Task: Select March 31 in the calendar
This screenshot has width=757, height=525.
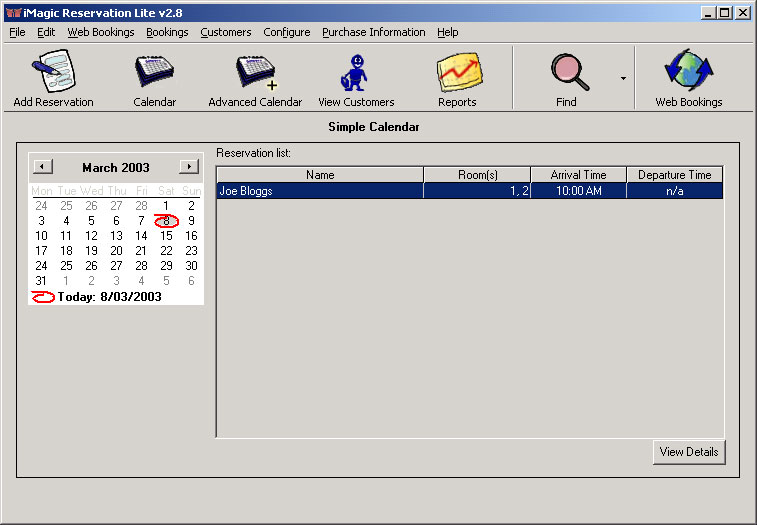Action: click(x=41, y=281)
